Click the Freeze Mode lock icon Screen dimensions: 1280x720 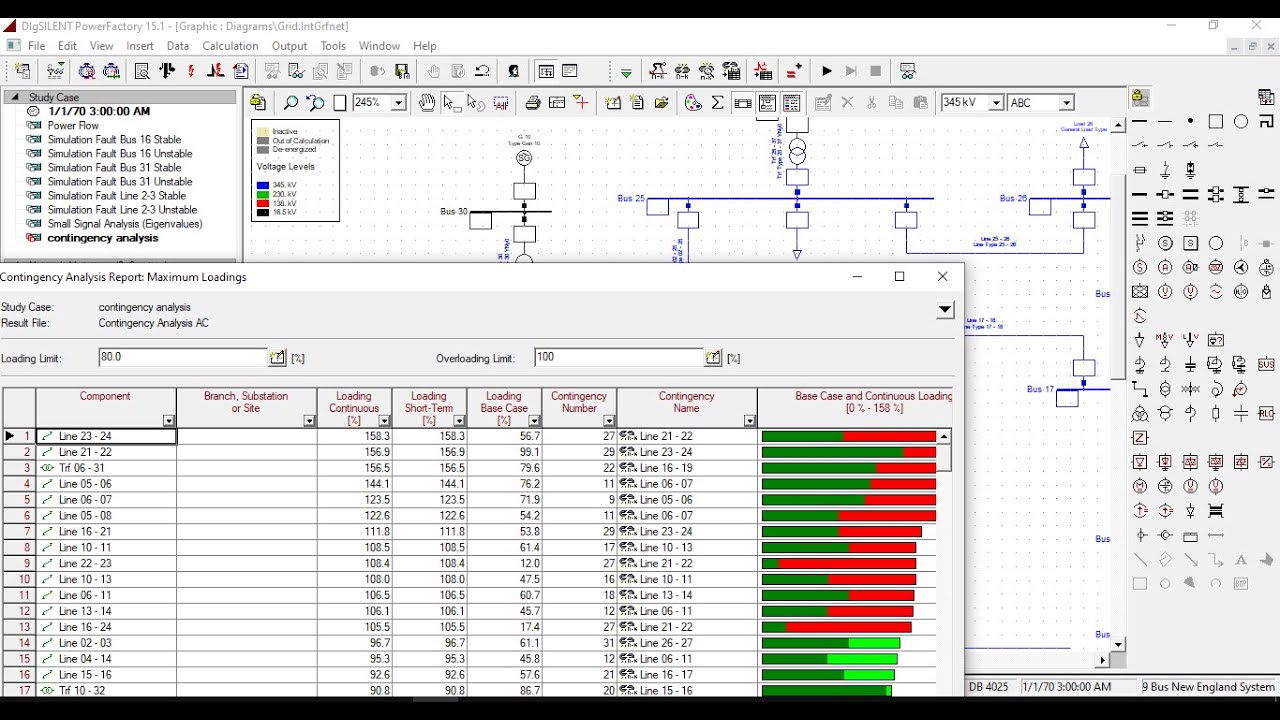point(258,103)
